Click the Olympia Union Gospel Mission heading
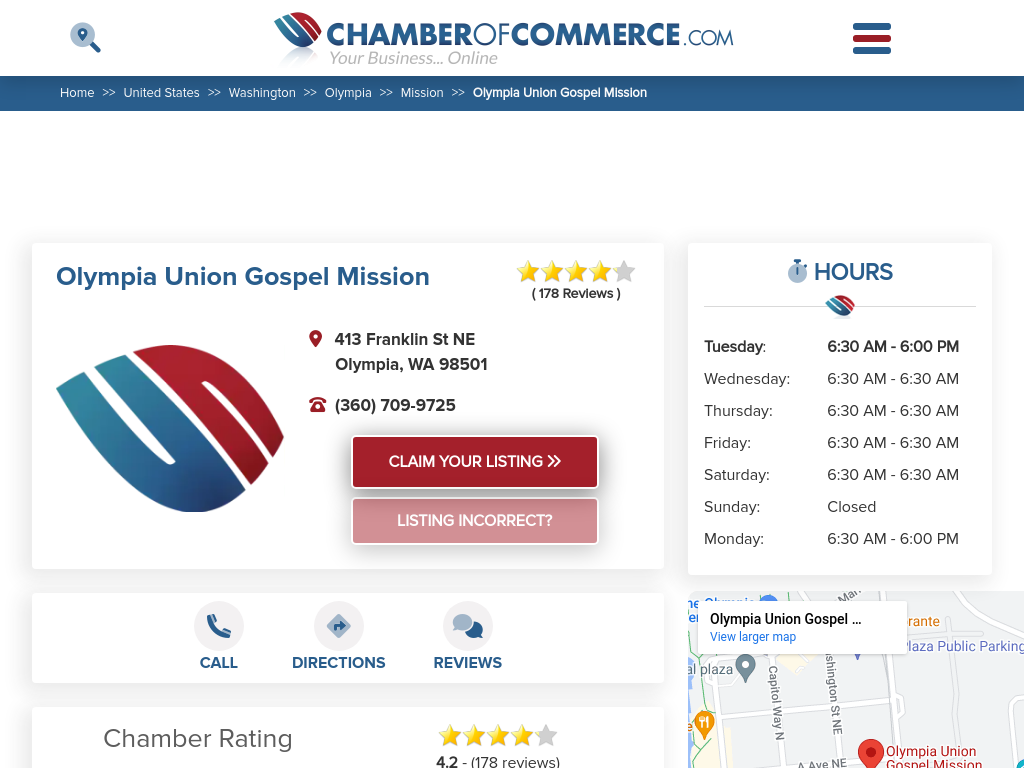Image resolution: width=1024 pixels, height=768 pixels. [243, 276]
